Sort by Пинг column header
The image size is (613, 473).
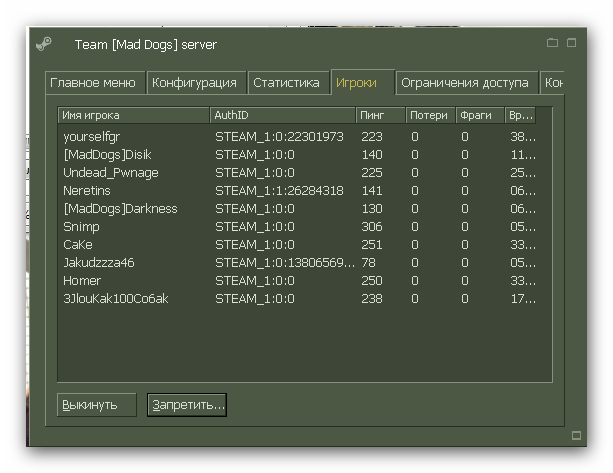(x=380, y=115)
